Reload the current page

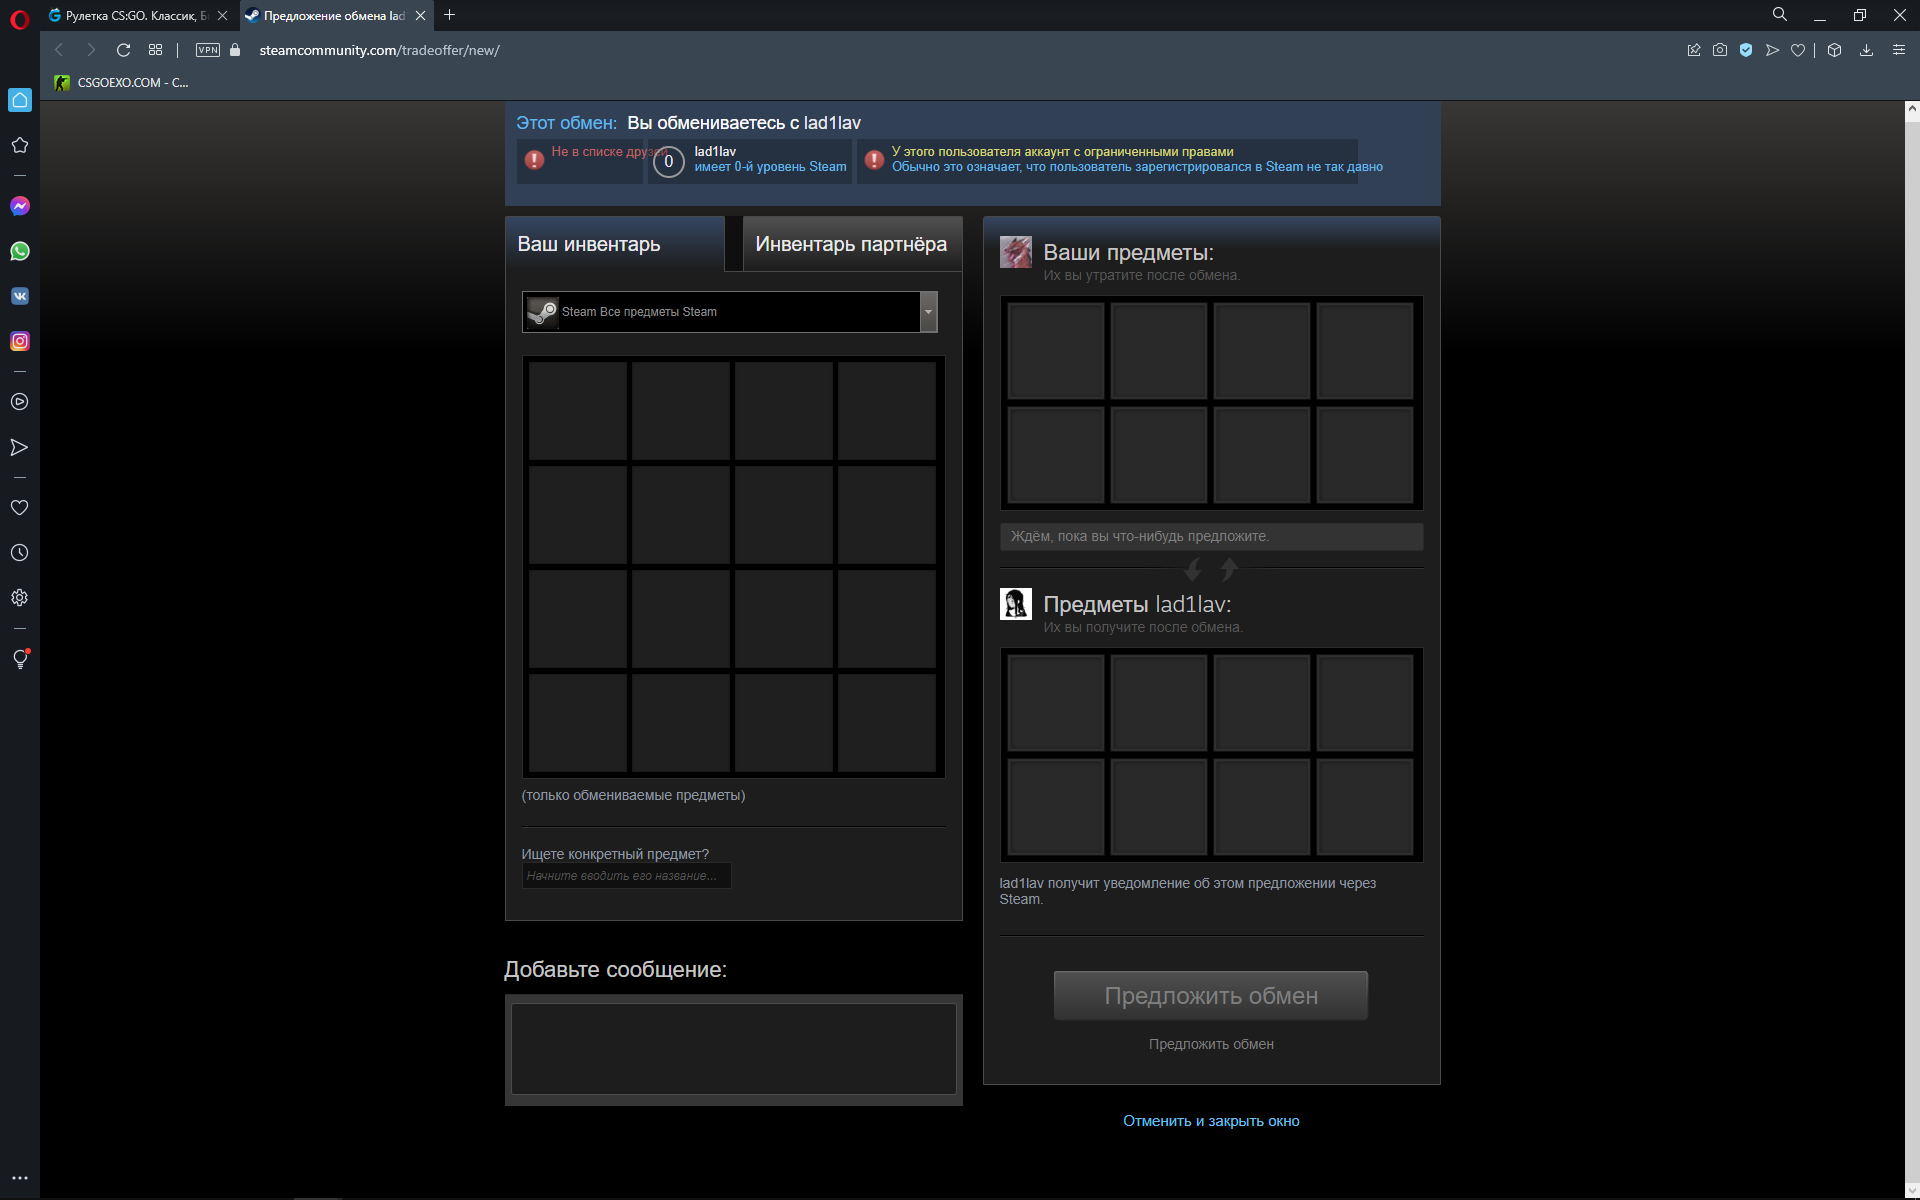(x=123, y=50)
